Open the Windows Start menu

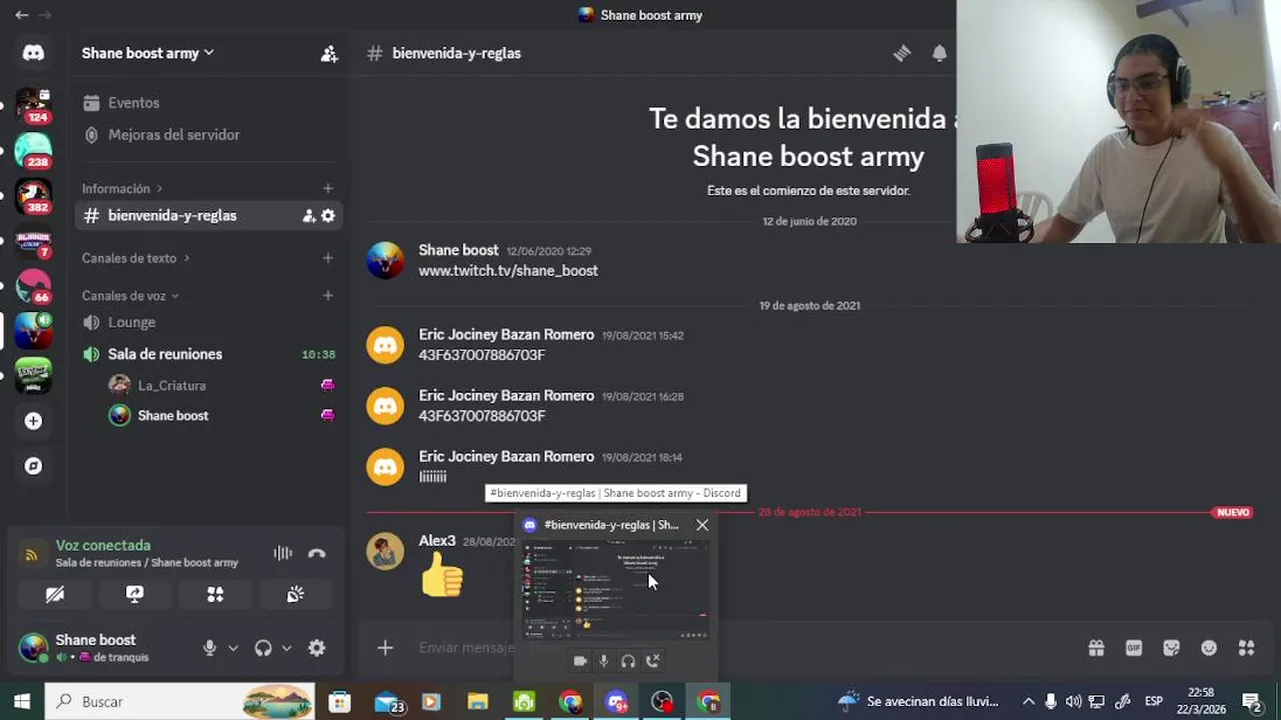(22, 702)
